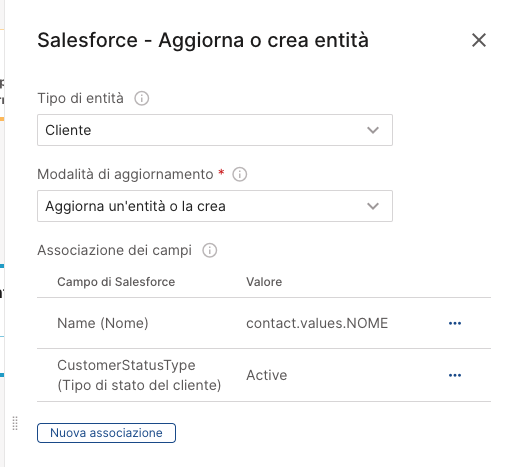Click the Campo di Salesforce column header
Screen dimensions: 517x467
[116, 282]
